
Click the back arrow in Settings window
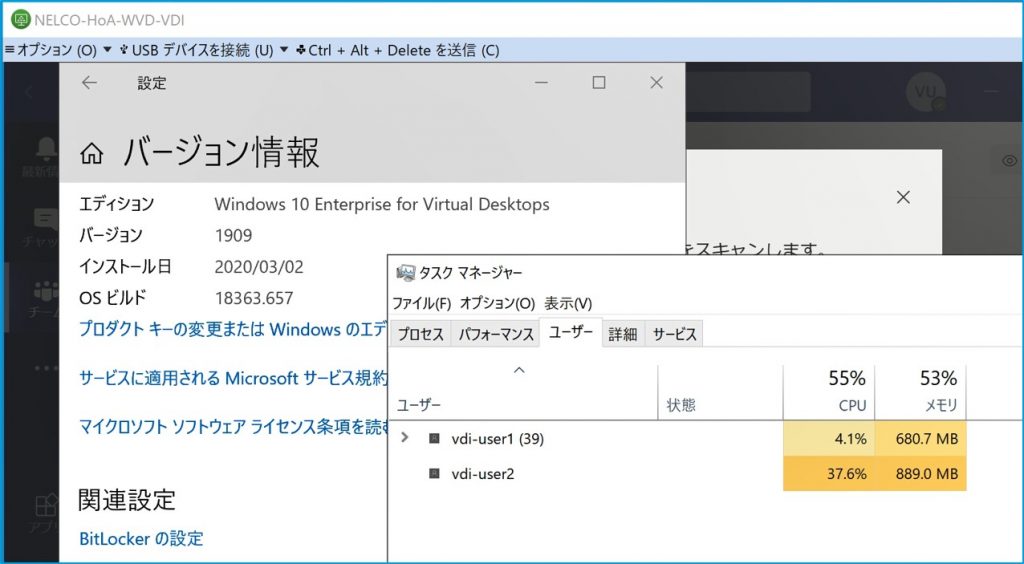pos(89,83)
